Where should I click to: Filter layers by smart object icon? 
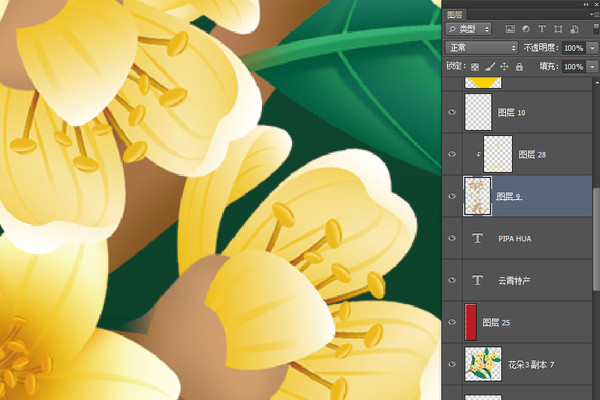click(574, 29)
